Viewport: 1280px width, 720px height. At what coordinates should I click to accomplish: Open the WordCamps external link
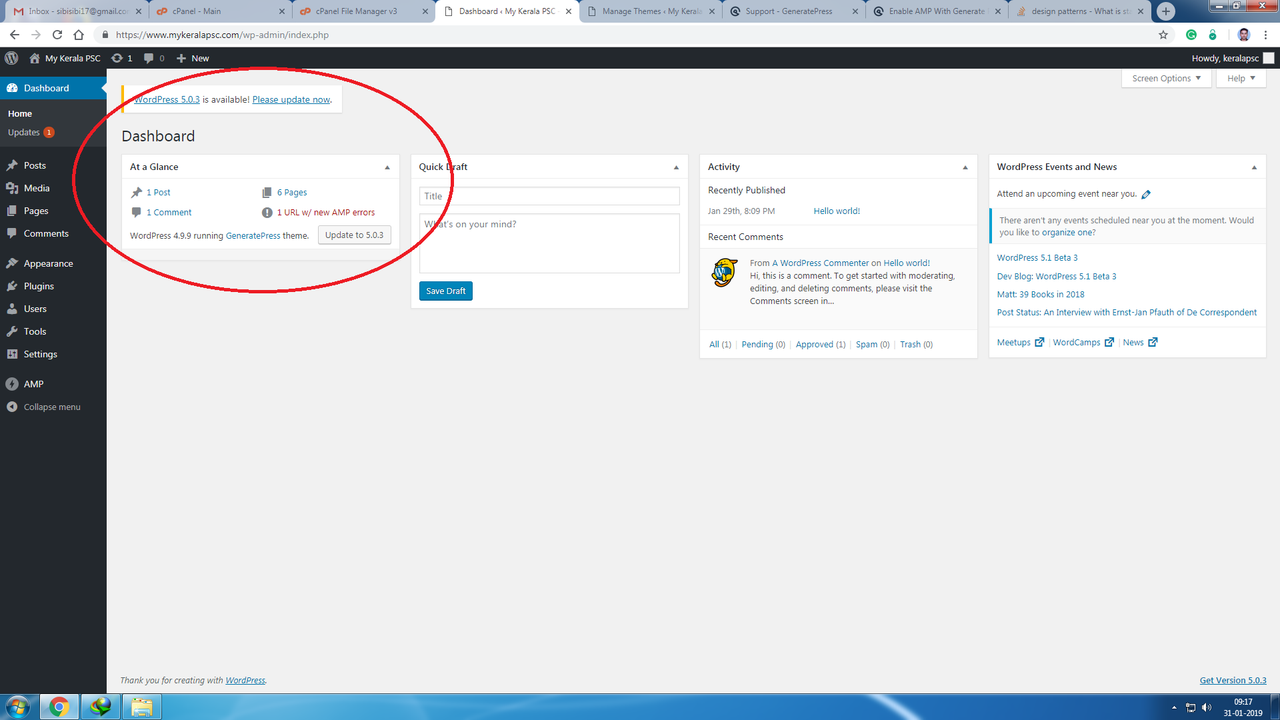tap(1083, 342)
